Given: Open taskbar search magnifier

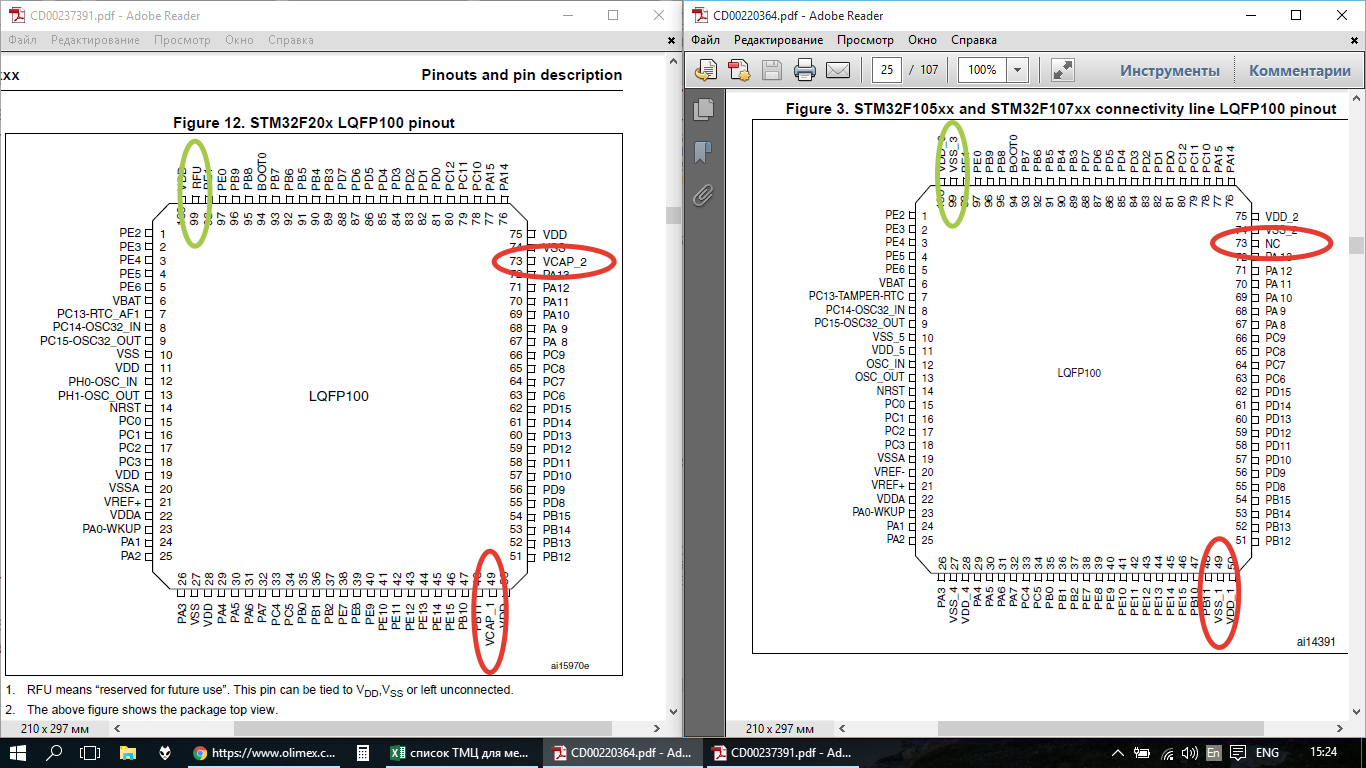Looking at the screenshot, I should pos(55,752).
